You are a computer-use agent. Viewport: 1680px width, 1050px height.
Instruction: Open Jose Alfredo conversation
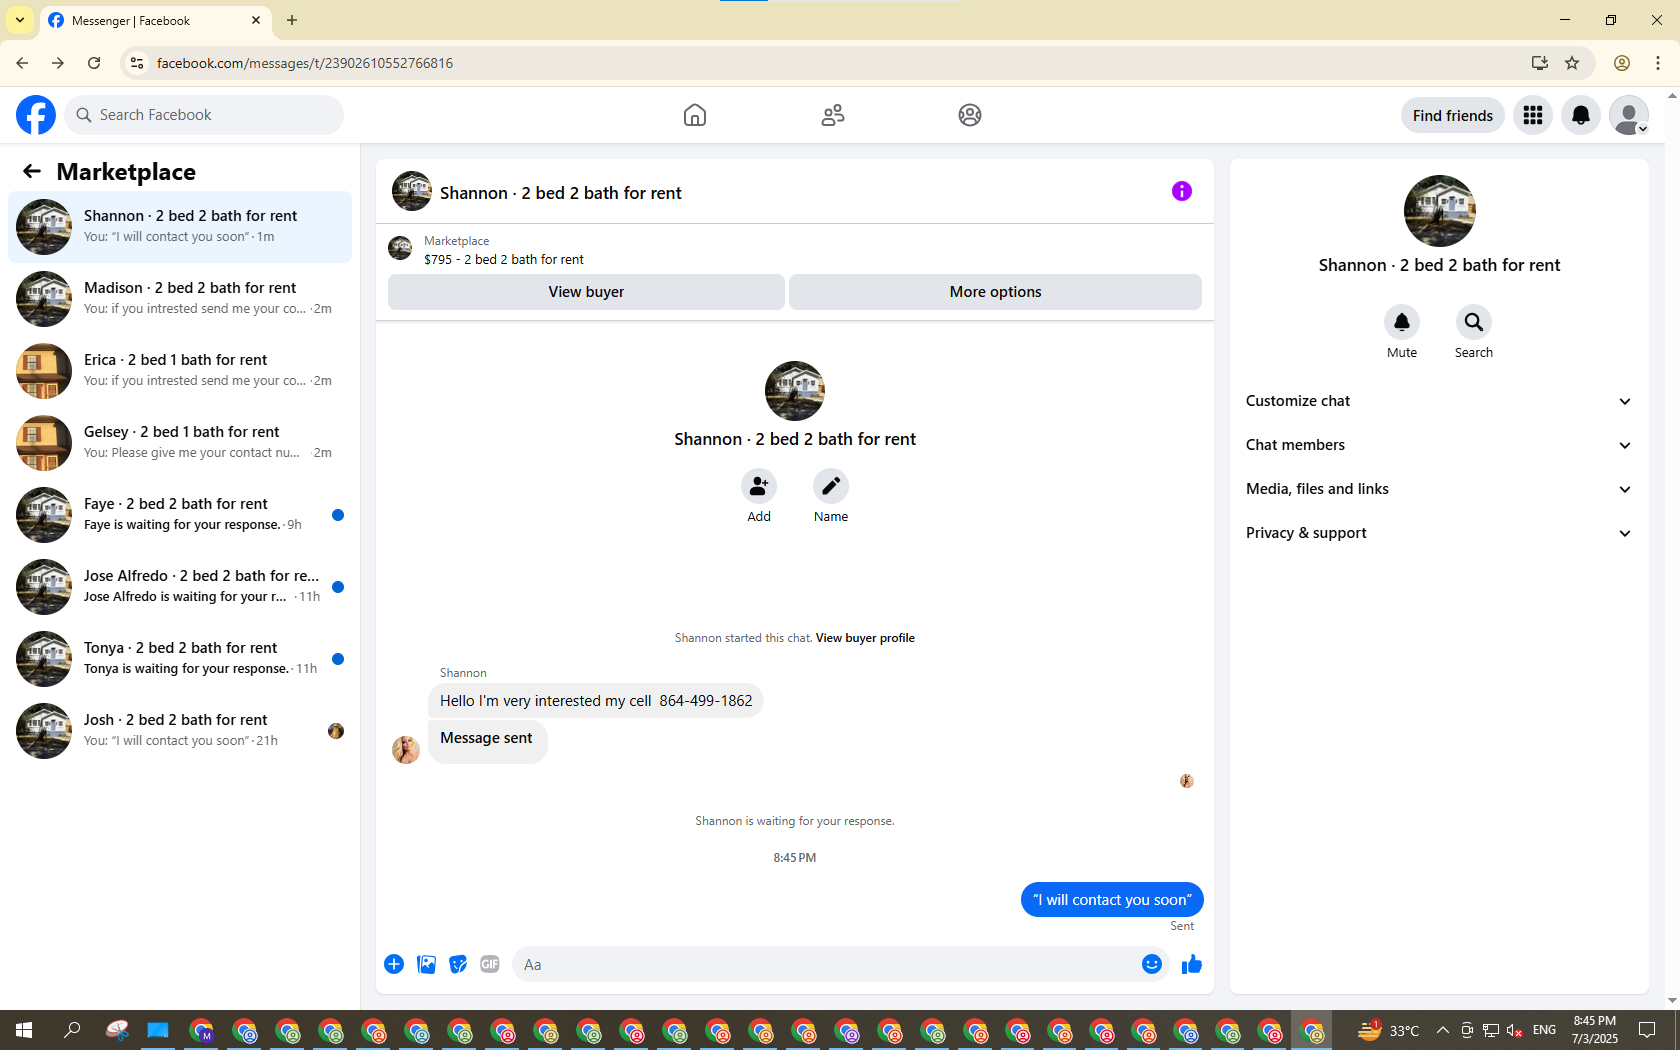[180, 587]
